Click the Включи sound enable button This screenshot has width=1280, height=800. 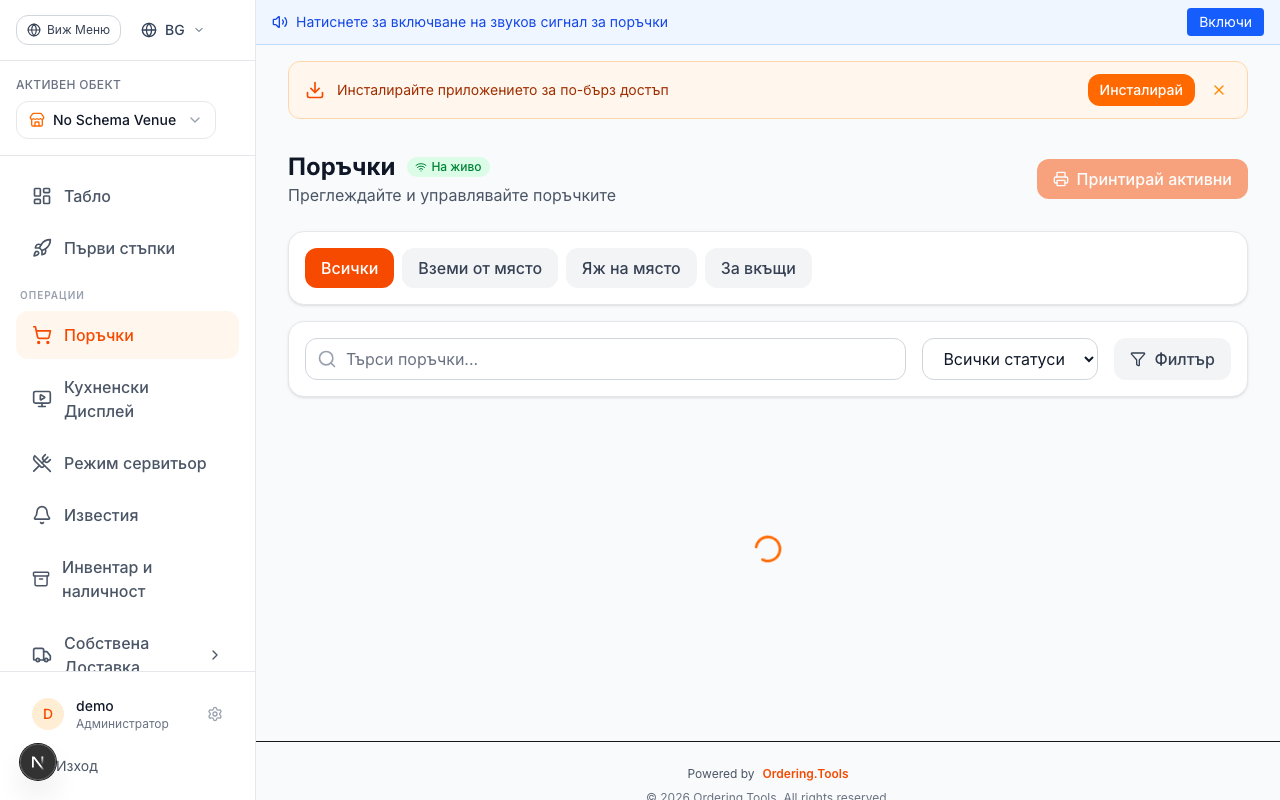[x=1225, y=21]
